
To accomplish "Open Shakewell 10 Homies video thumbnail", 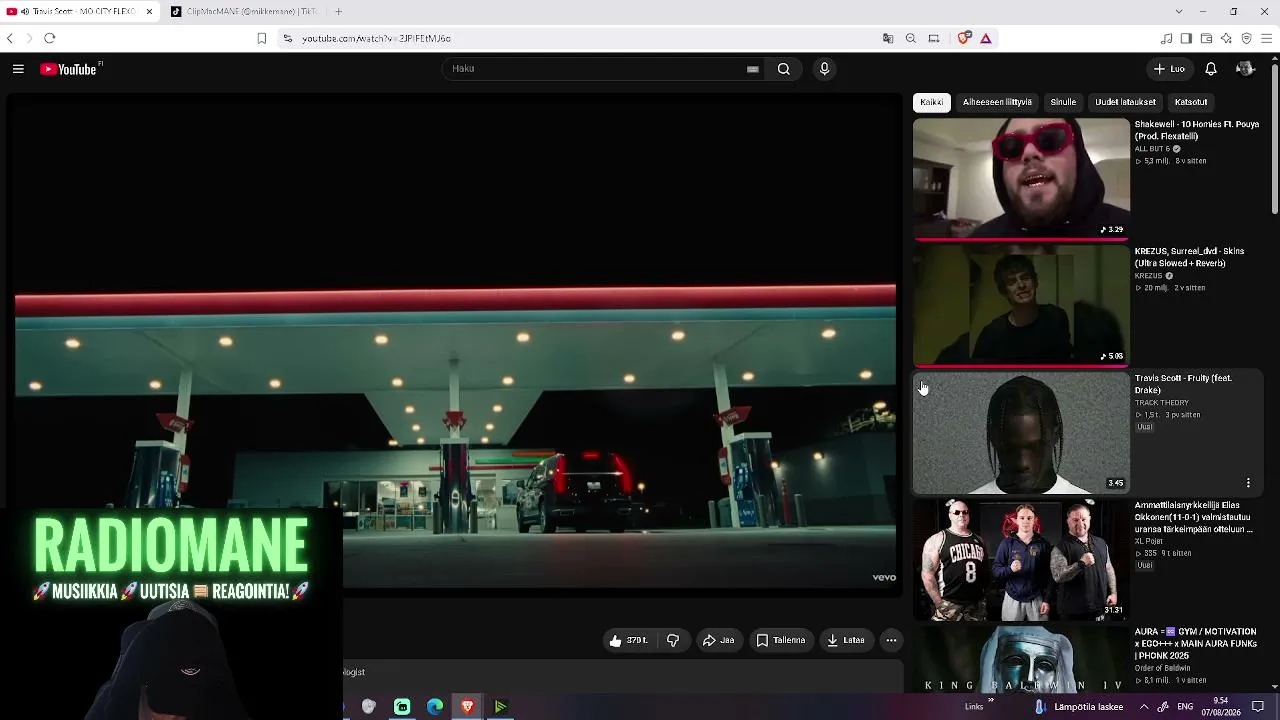I will coord(1021,179).
